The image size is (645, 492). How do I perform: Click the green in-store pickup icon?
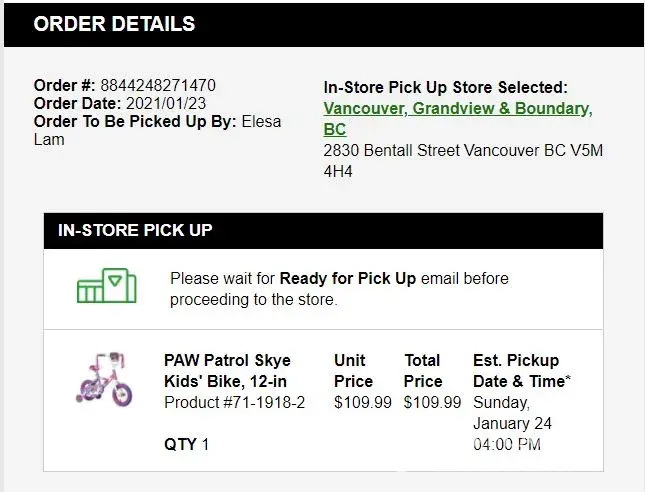105,287
